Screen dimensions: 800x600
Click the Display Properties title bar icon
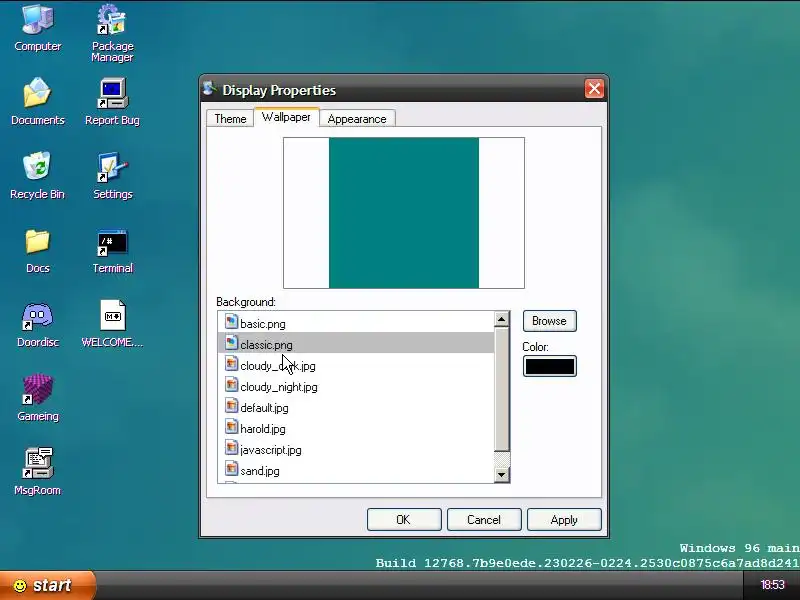[x=209, y=89]
